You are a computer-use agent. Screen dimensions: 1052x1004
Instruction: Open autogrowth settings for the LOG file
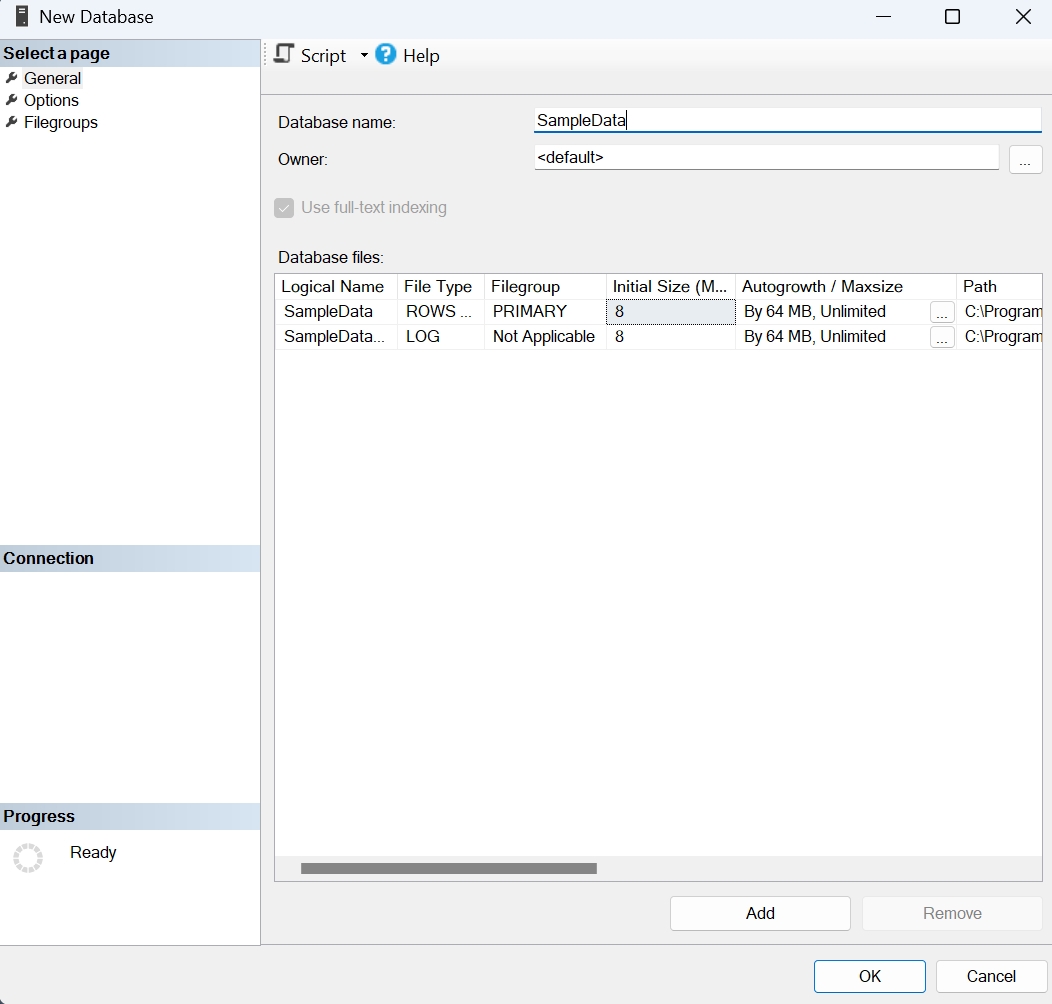(941, 337)
